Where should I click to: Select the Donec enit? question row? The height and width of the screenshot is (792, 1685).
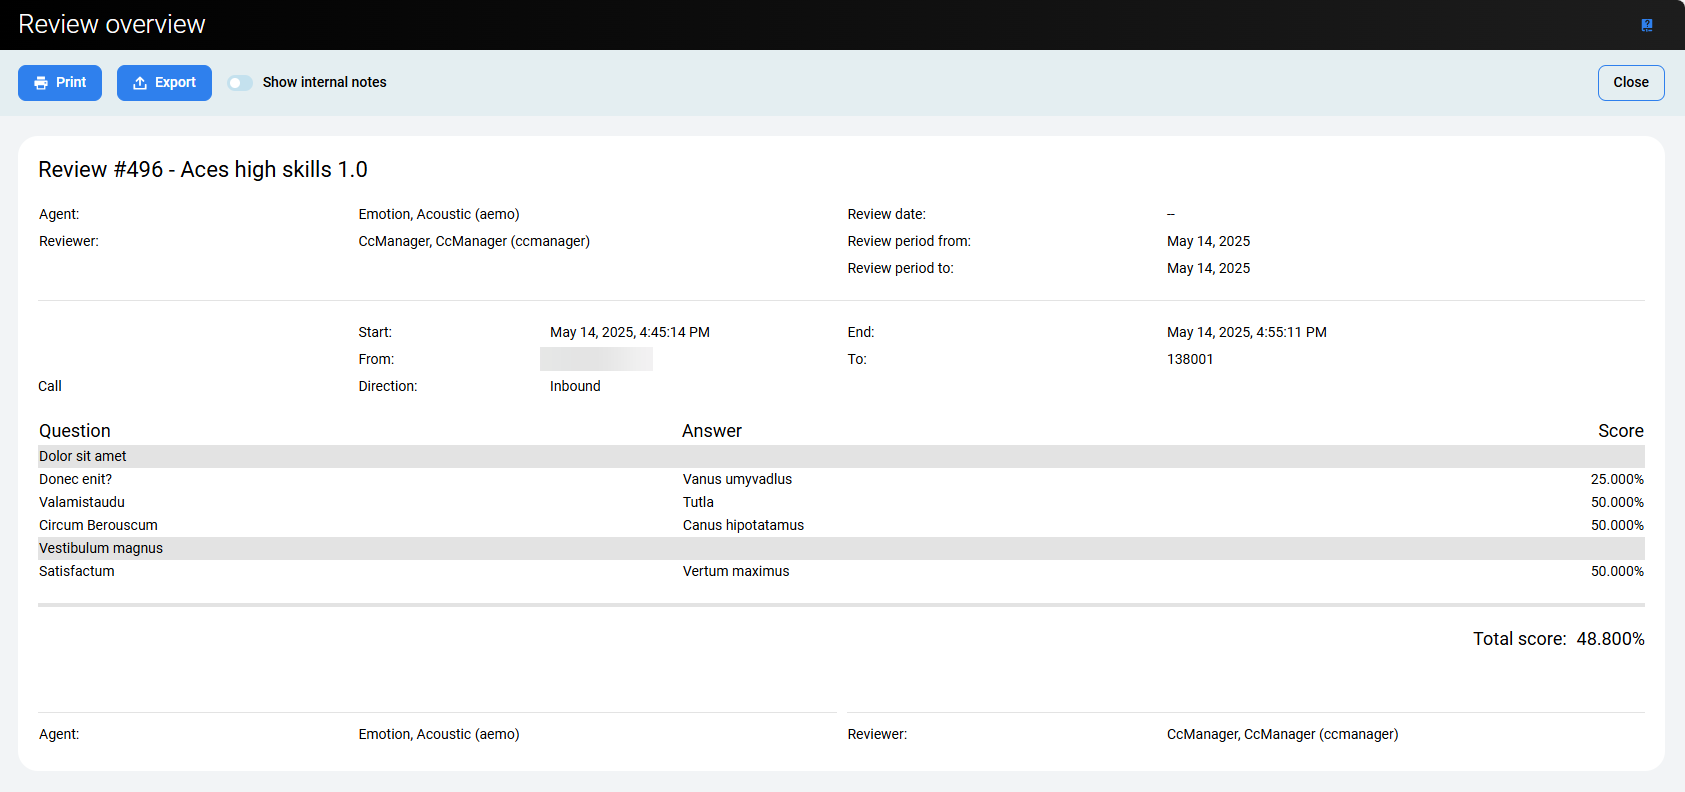click(76, 480)
